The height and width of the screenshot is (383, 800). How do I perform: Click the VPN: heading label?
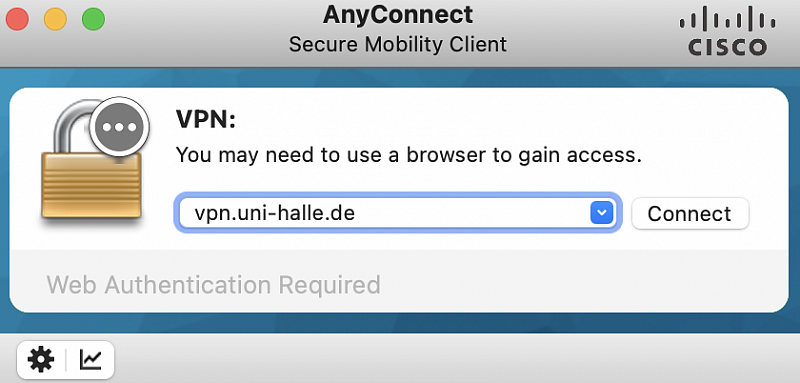pyautogui.click(x=206, y=120)
